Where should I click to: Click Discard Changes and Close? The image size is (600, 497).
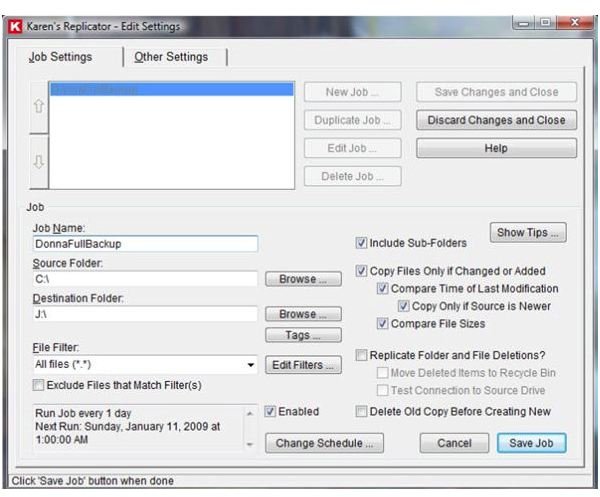[x=496, y=120]
